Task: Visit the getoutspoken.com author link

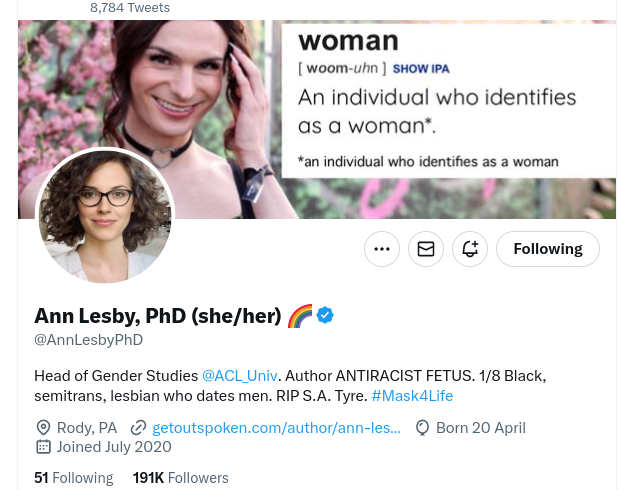Action: click(x=276, y=428)
